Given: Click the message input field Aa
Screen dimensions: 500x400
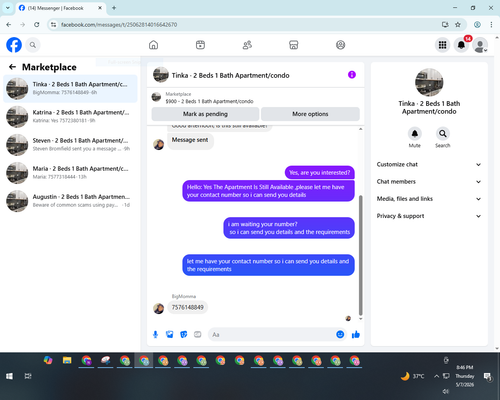Looking at the screenshot, I should coord(272,334).
